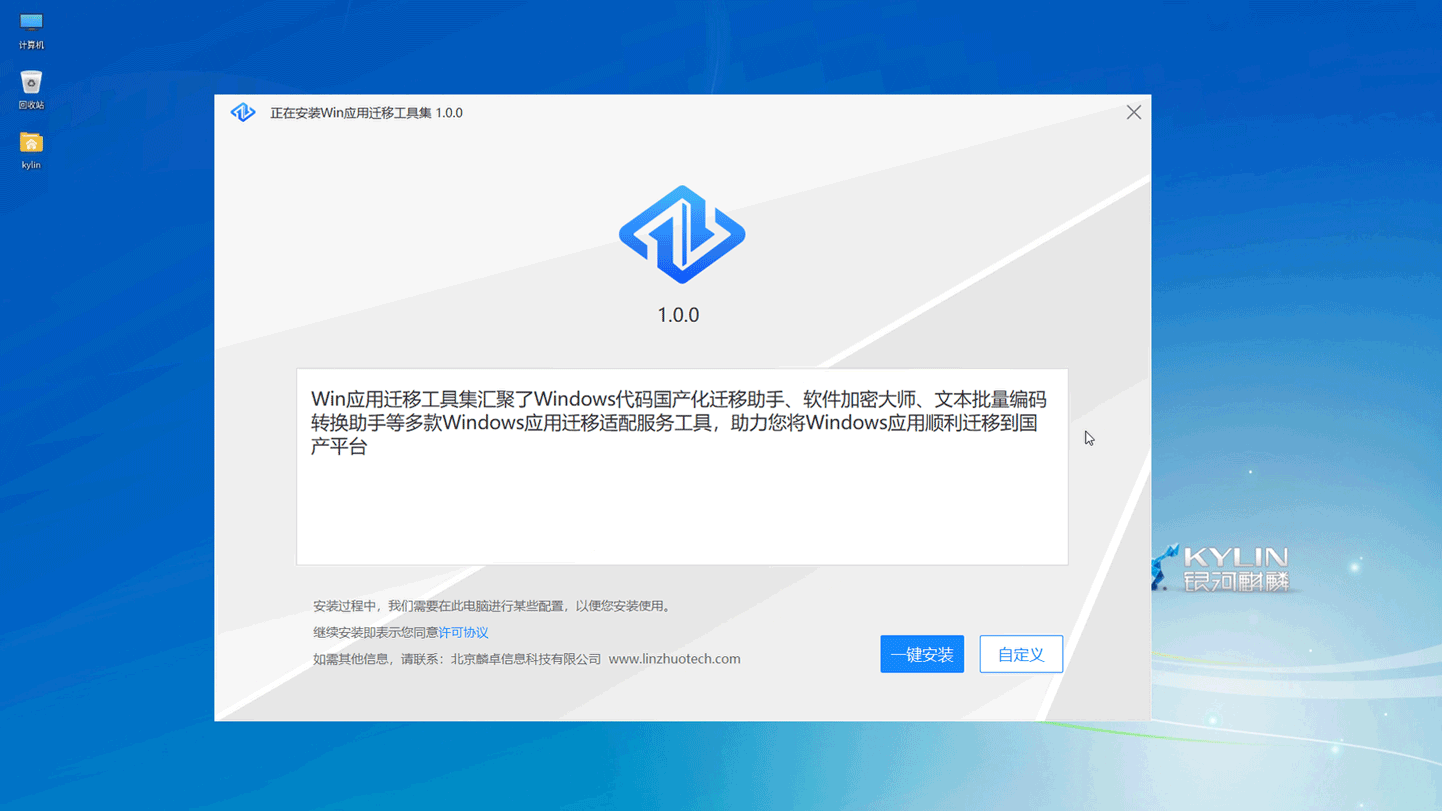Screen dimensions: 1442x811
Task: Click the www.linzhuotech.com website text
Action: (674, 659)
